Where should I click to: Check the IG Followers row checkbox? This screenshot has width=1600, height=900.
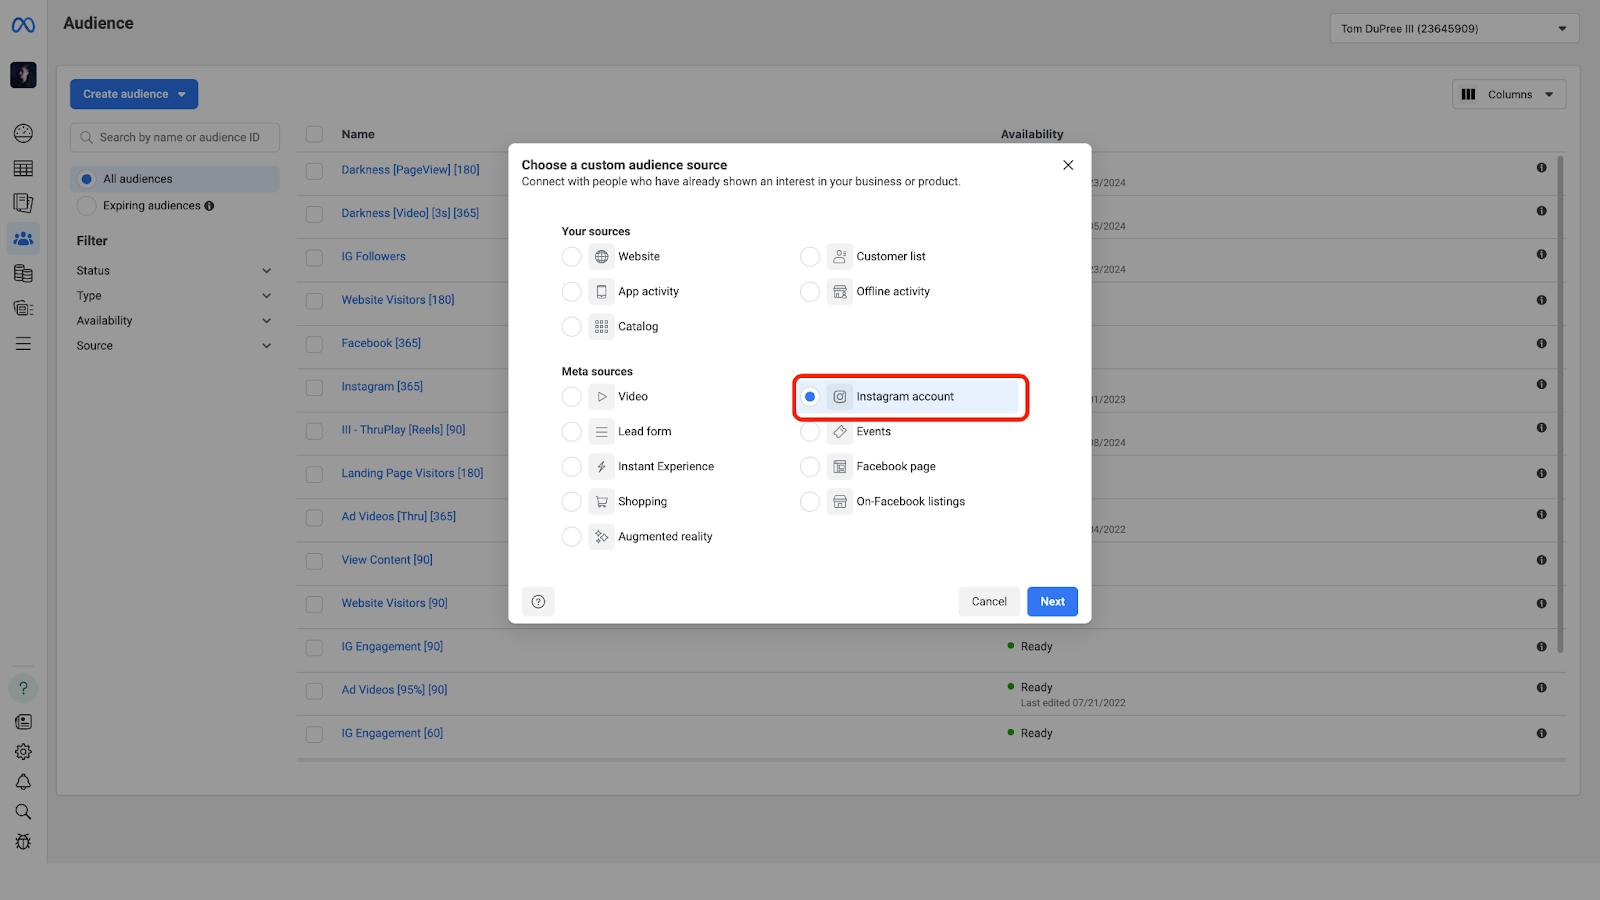coord(314,257)
